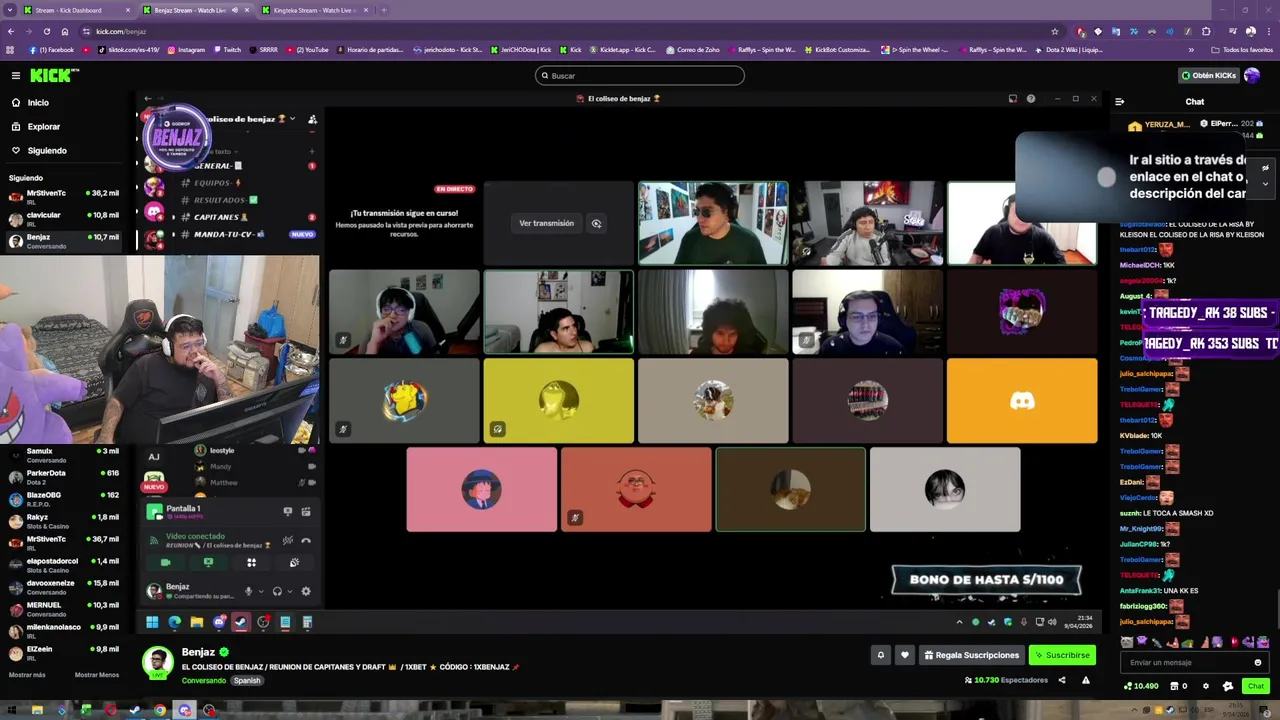The width and height of the screenshot is (1280, 720).
Task: Expand hidden bookmarks chevron
Action: 1191,50
